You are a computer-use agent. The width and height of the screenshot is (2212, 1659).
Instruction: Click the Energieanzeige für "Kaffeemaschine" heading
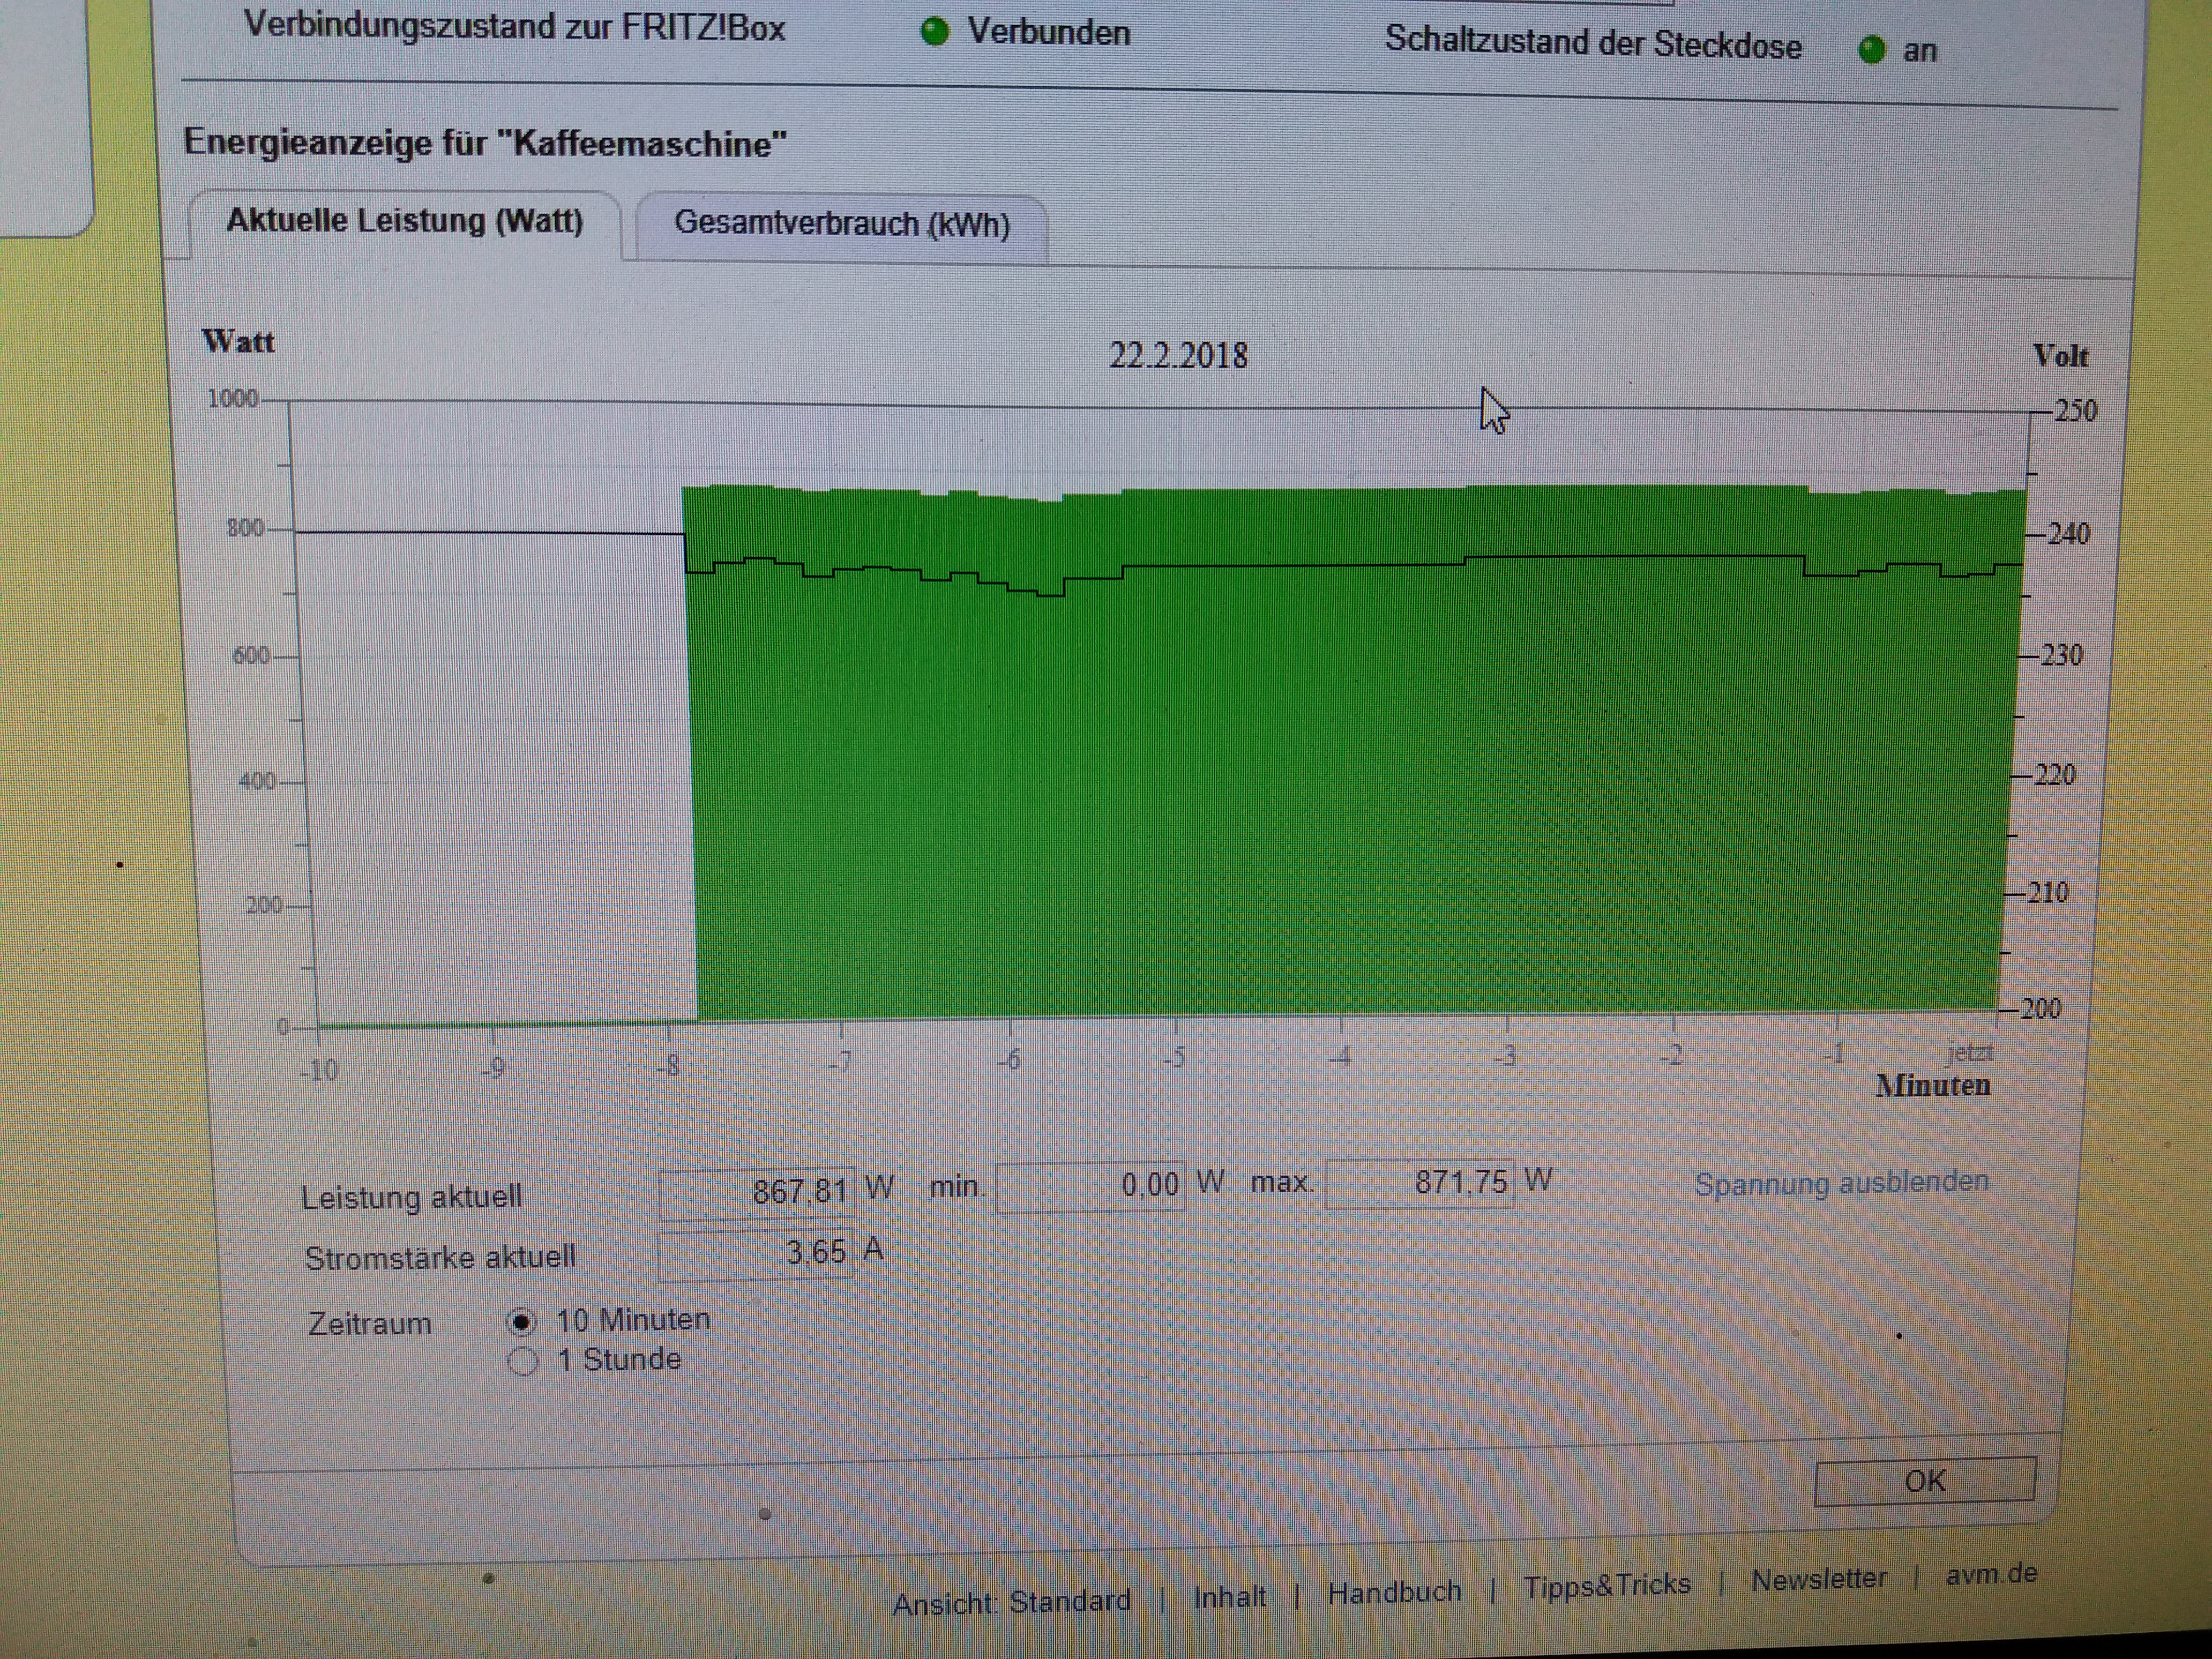click(x=485, y=143)
